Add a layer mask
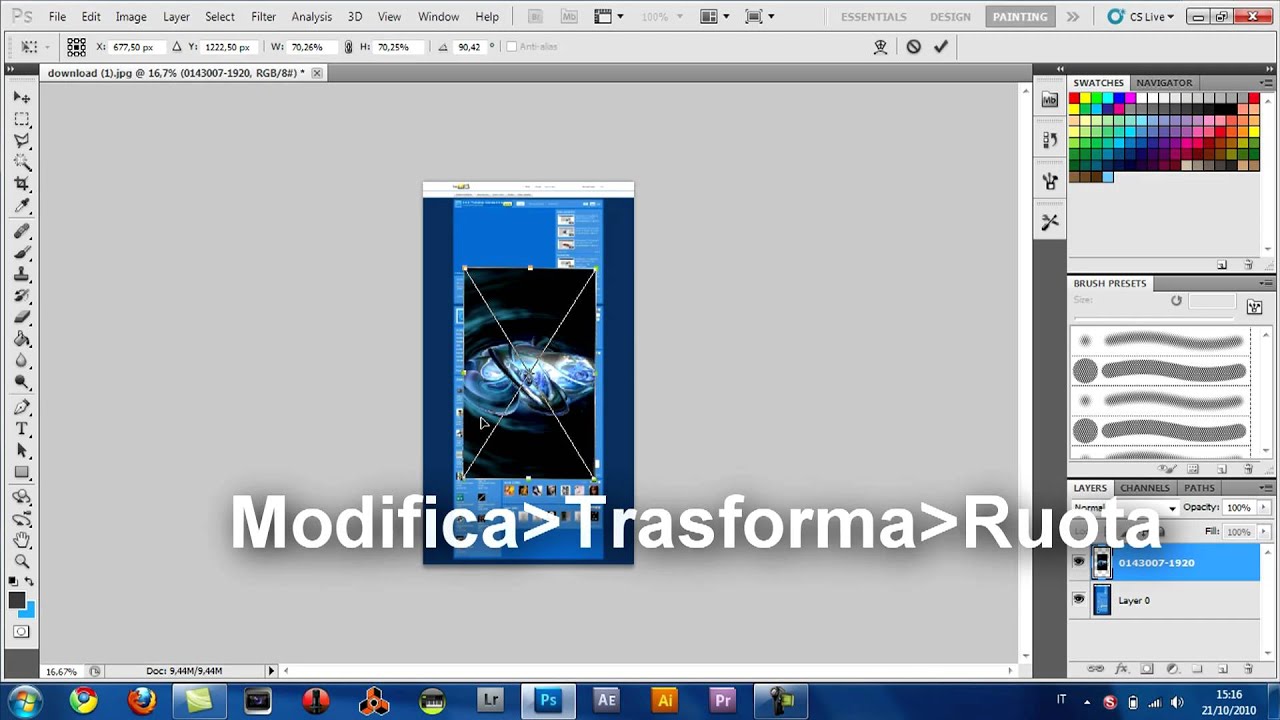The height and width of the screenshot is (720, 1280). click(x=1146, y=669)
